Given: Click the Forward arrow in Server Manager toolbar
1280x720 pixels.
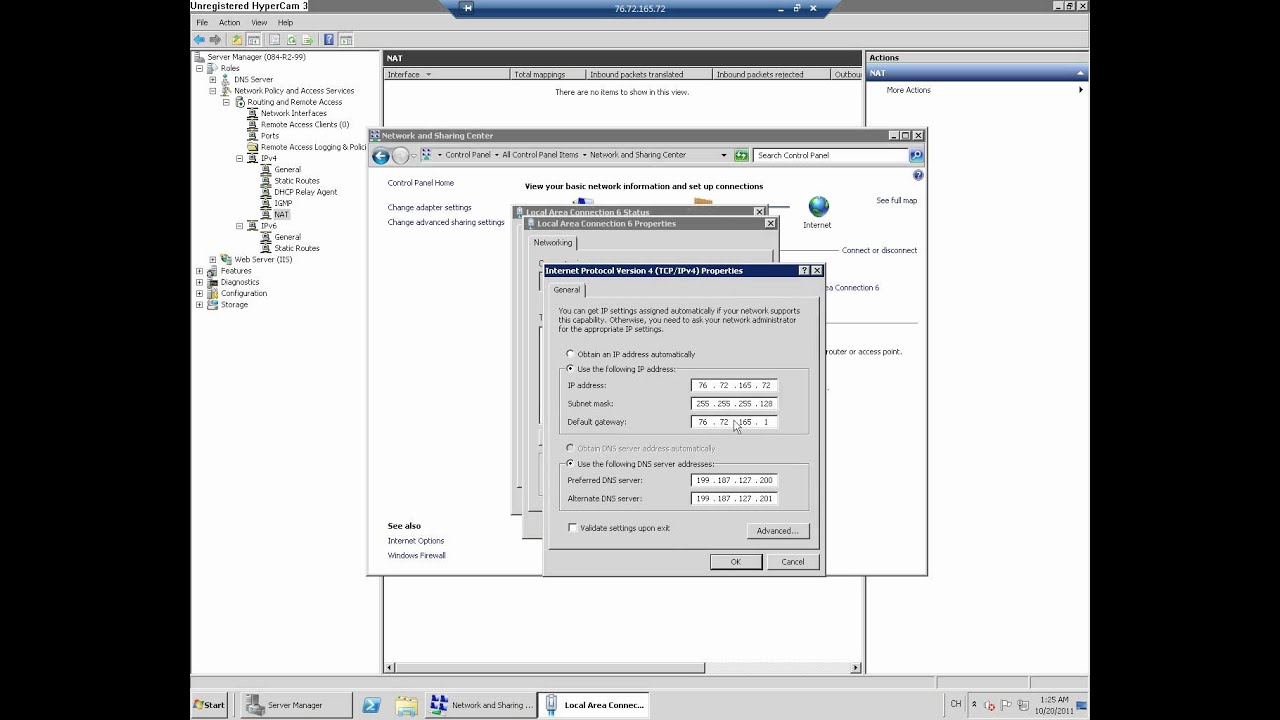Looking at the screenshot, I should click(214, 40).
